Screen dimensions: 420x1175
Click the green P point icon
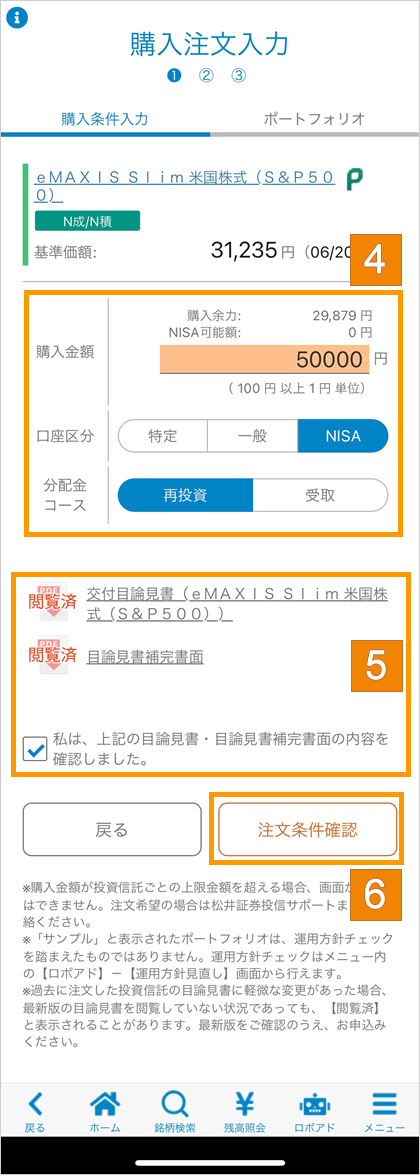pos(354,180)
